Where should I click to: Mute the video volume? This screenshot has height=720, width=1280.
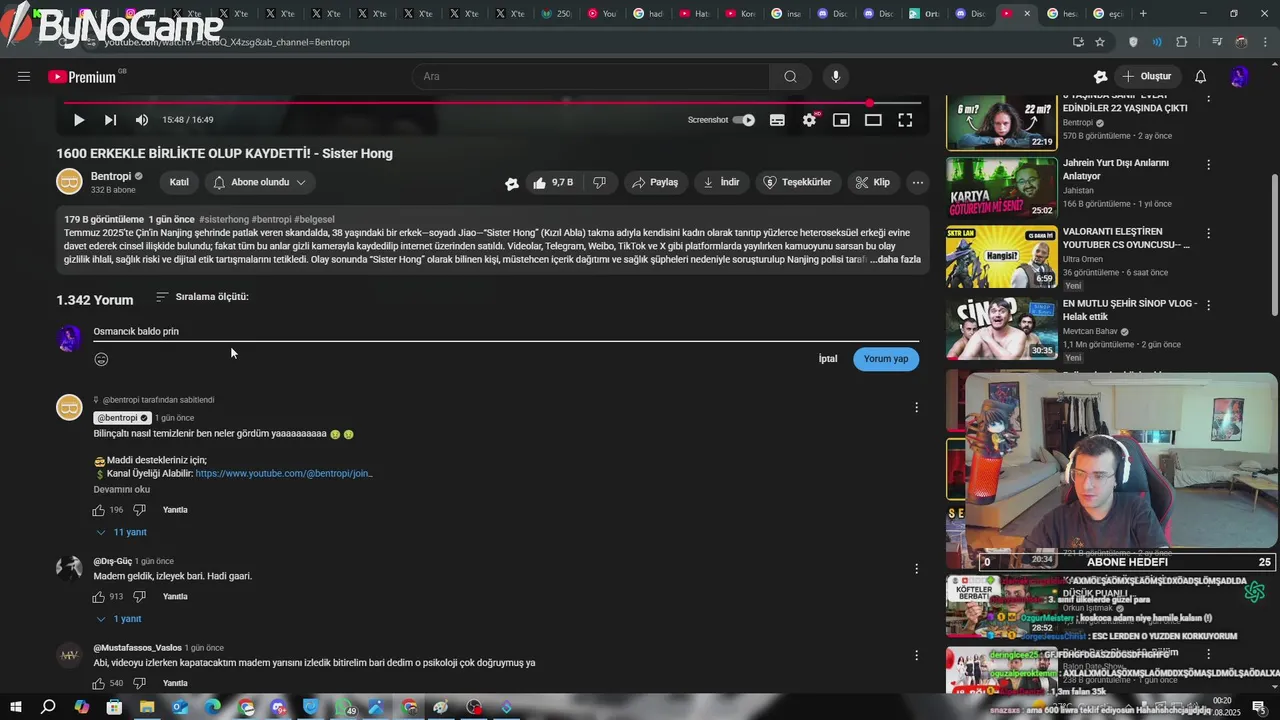click(x=142, y=120)
